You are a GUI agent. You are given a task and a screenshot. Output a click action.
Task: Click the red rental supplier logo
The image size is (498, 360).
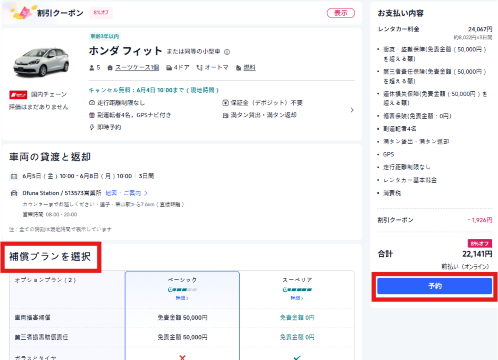[x=18, y=95]
